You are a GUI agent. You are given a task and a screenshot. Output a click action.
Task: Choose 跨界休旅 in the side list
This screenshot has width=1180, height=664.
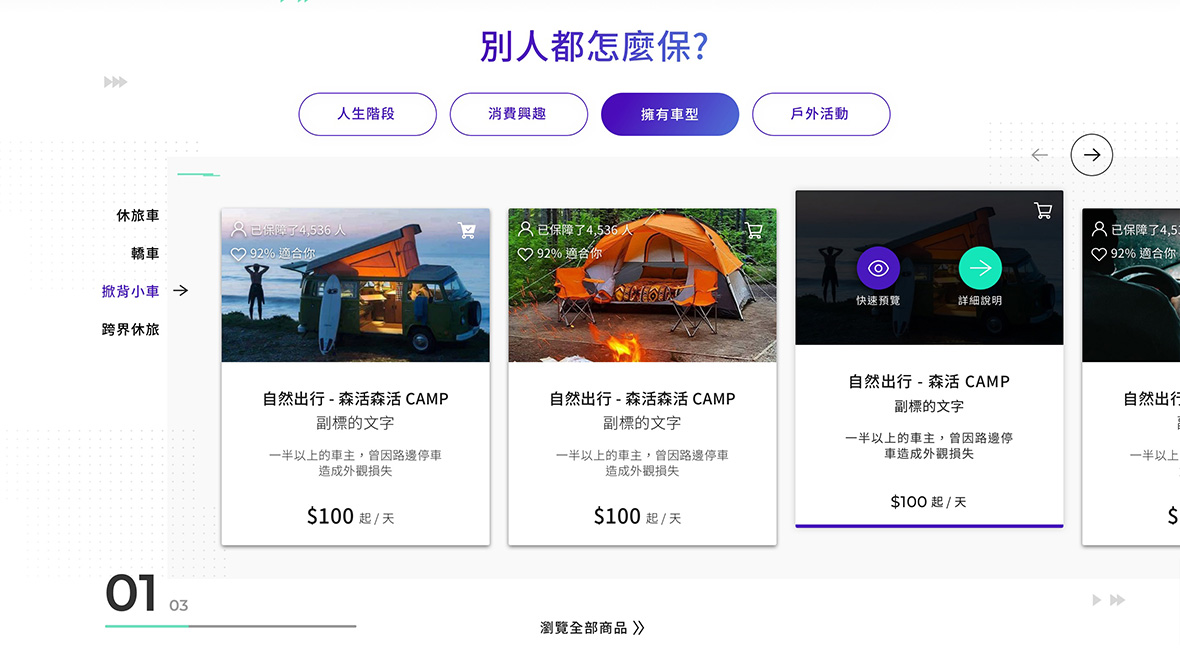point(130,330)
